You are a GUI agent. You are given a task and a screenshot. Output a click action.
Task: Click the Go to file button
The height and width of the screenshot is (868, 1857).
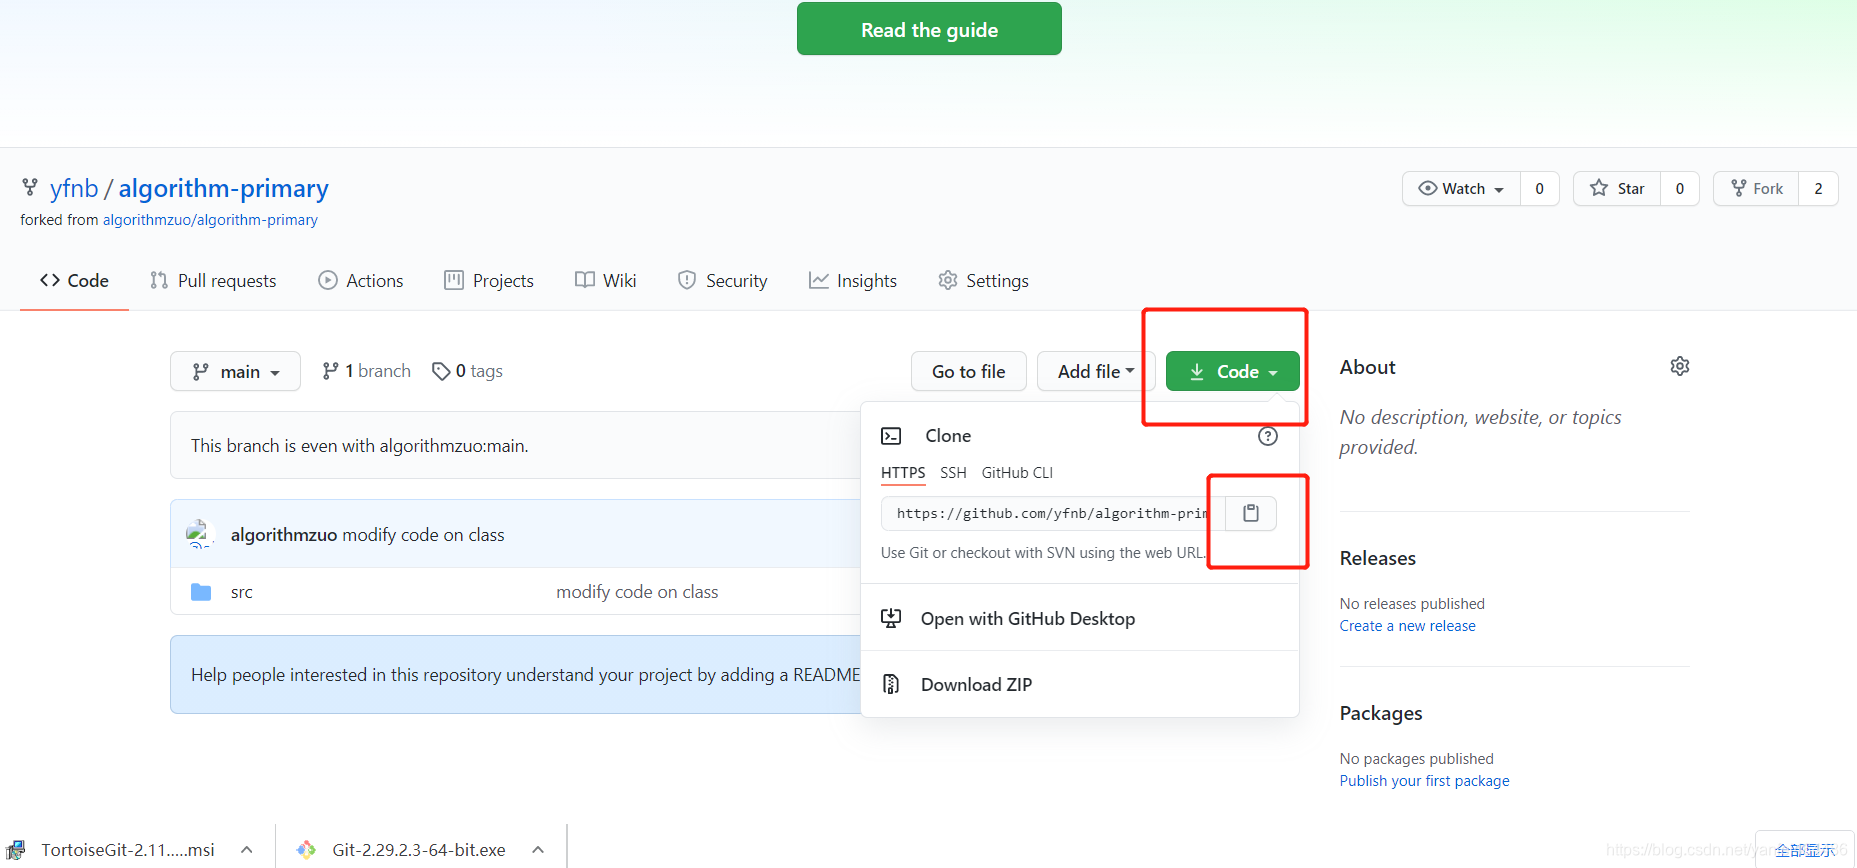point(968,371)
